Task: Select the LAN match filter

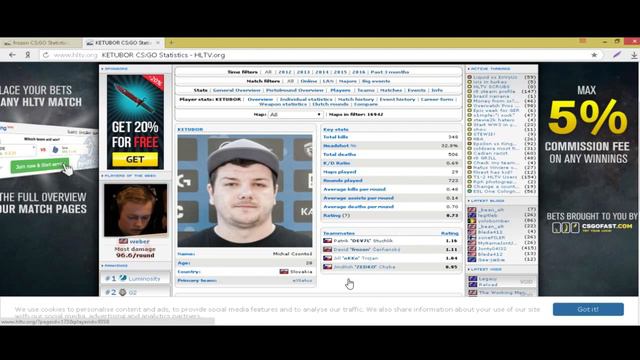Action: [x=328, y=81]
